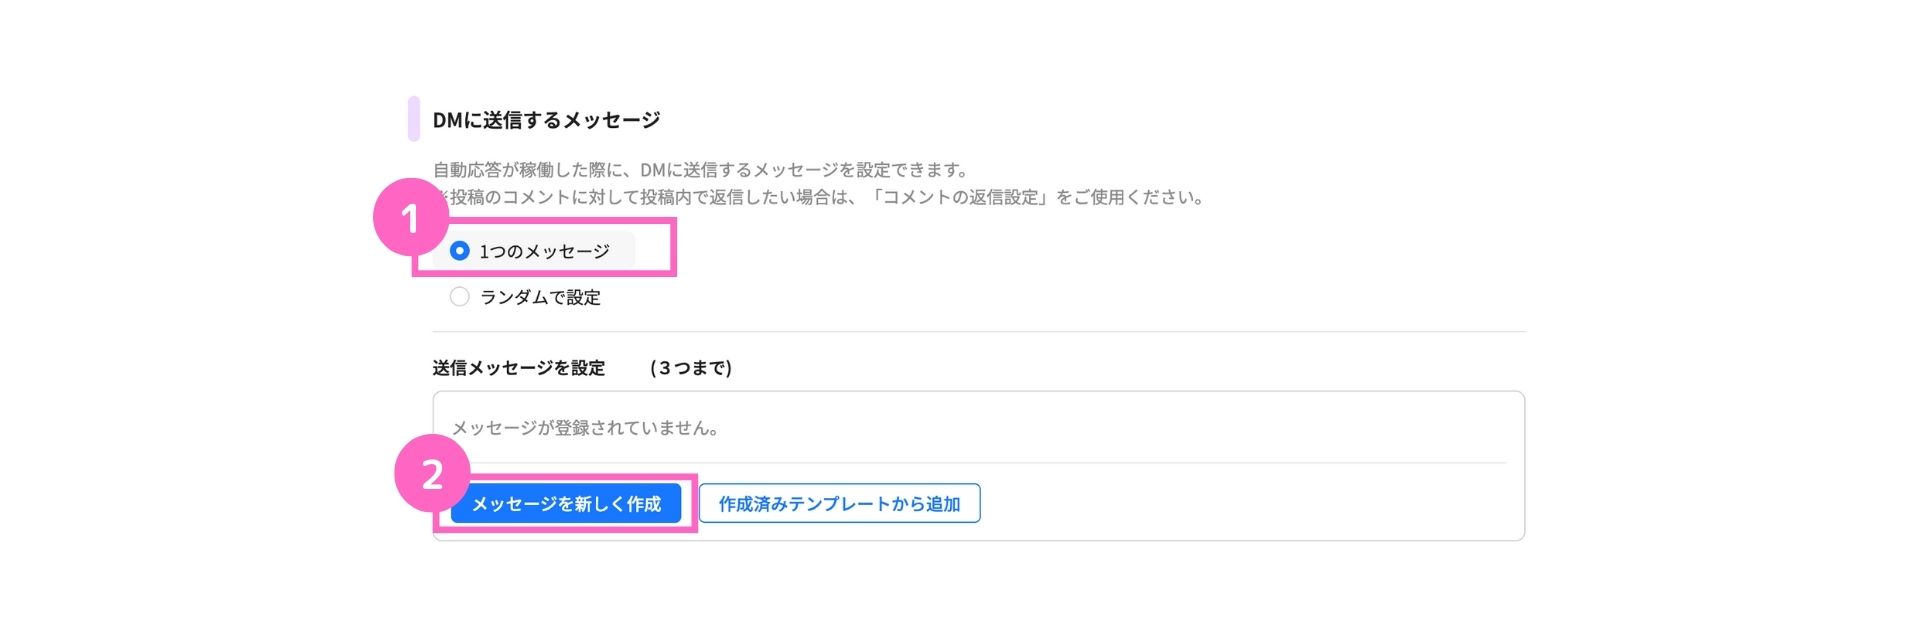Click the DMに送信するメッセージ heading

546,120
